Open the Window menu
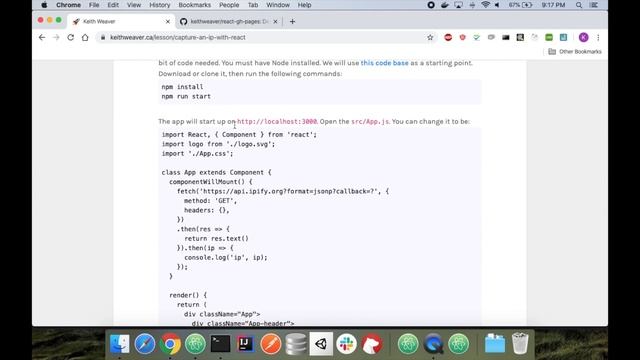The height and width of the screenshot is (360, 640). tap(278, 5)
